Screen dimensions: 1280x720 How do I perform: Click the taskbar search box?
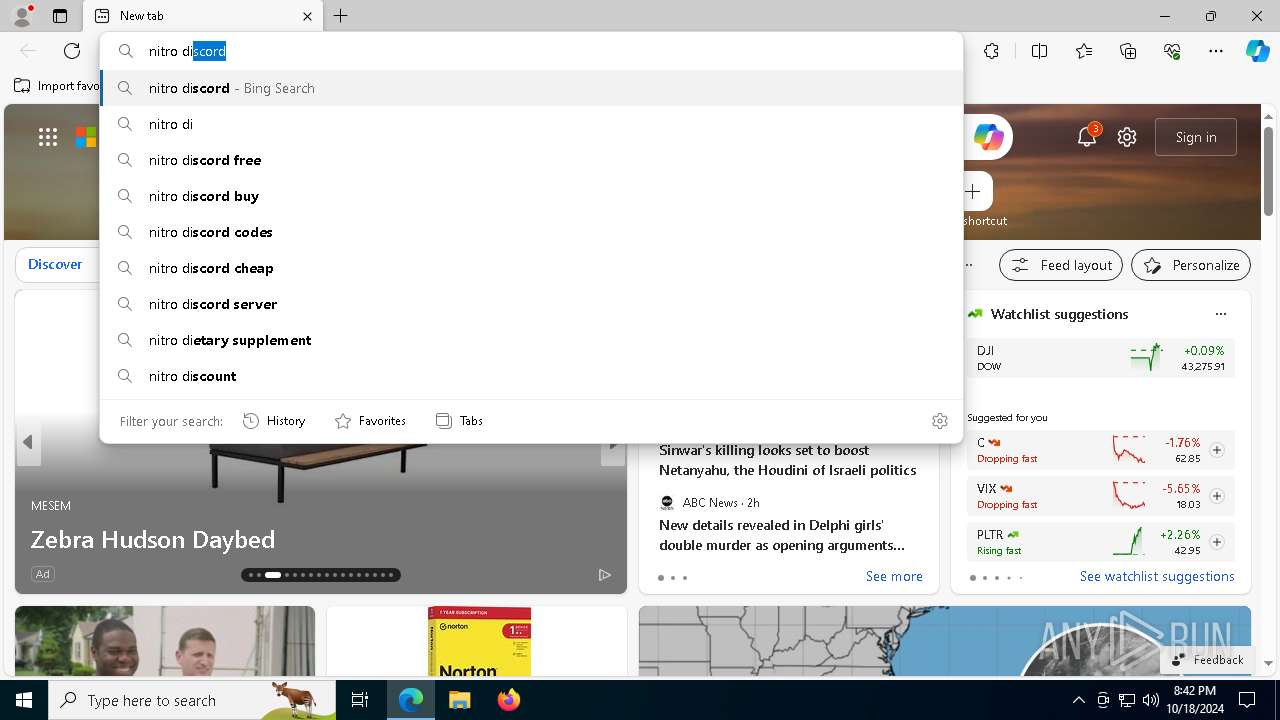[192, 700]
